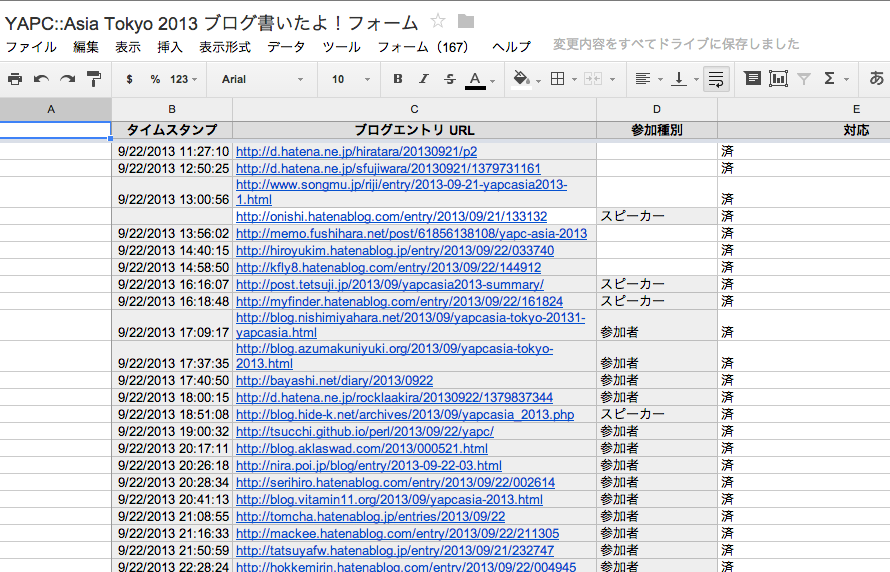Image resolution: width=890 pixels, height=572 pixels.
Task: Toggle bold formatting
Action: (x=398, y=79)
